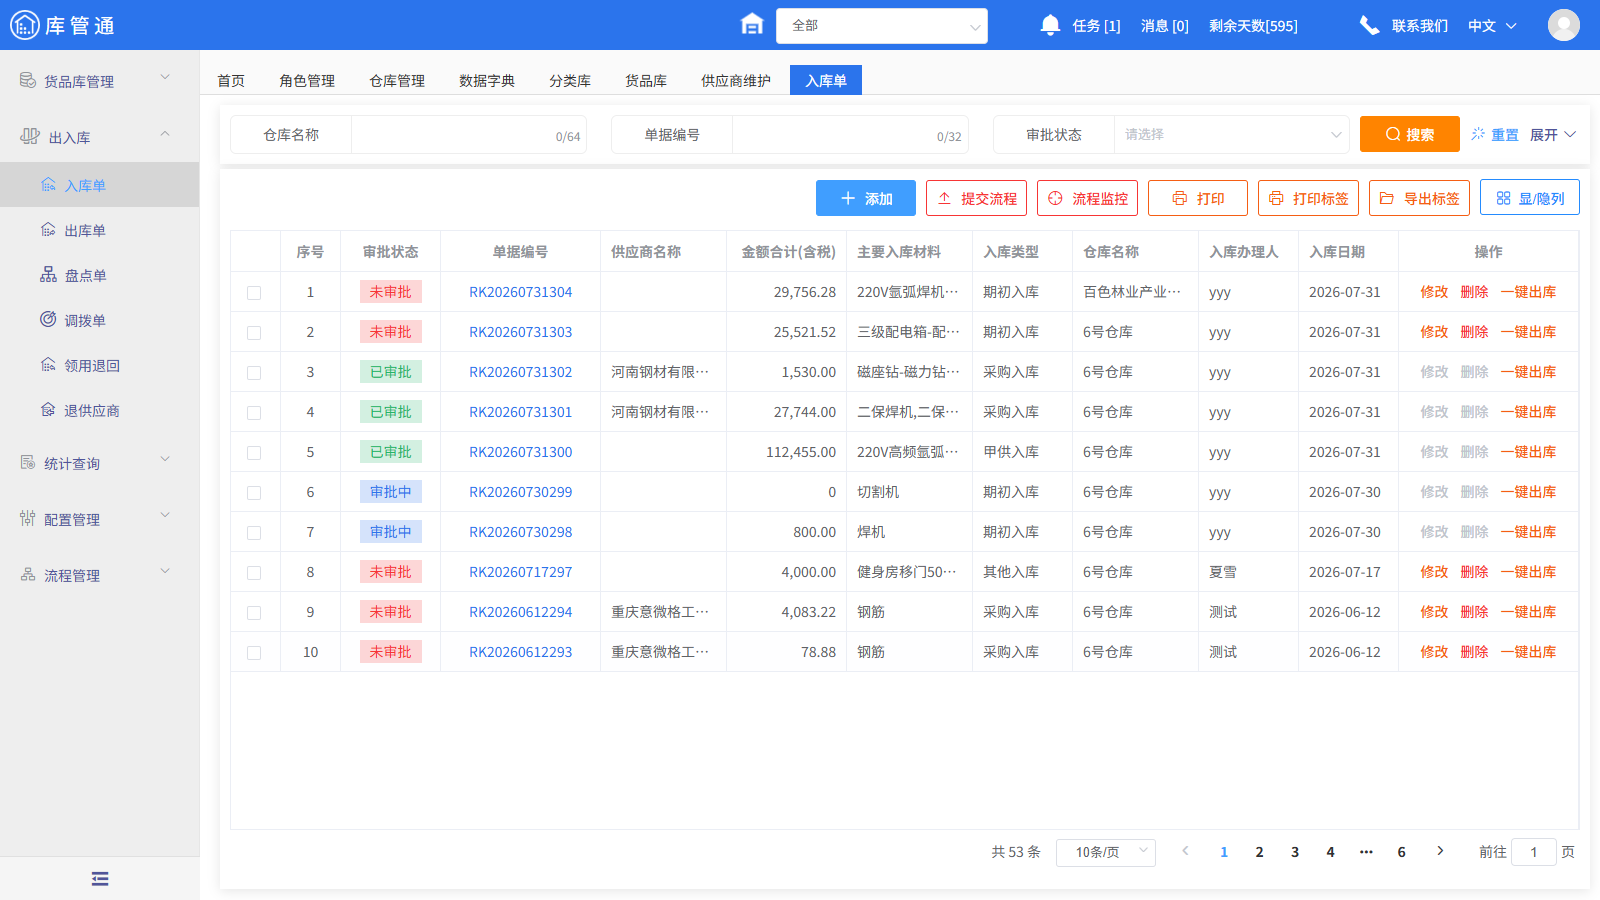
Task: Click 修改 for row RK20260731303
Action: click(x=1434, y=332)
